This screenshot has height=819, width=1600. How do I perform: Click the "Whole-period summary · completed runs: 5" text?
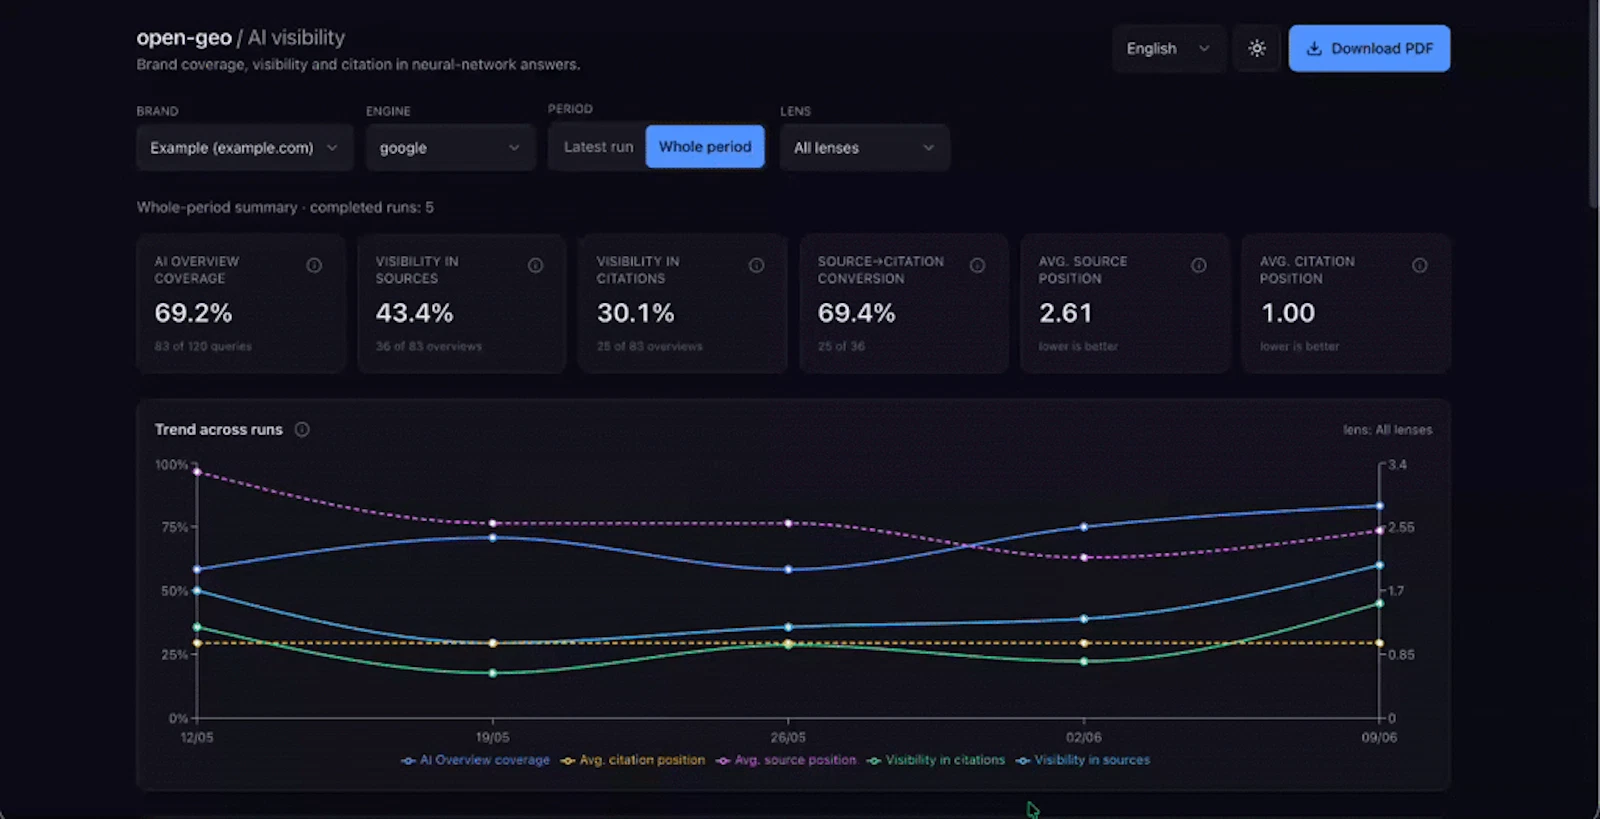285,207
